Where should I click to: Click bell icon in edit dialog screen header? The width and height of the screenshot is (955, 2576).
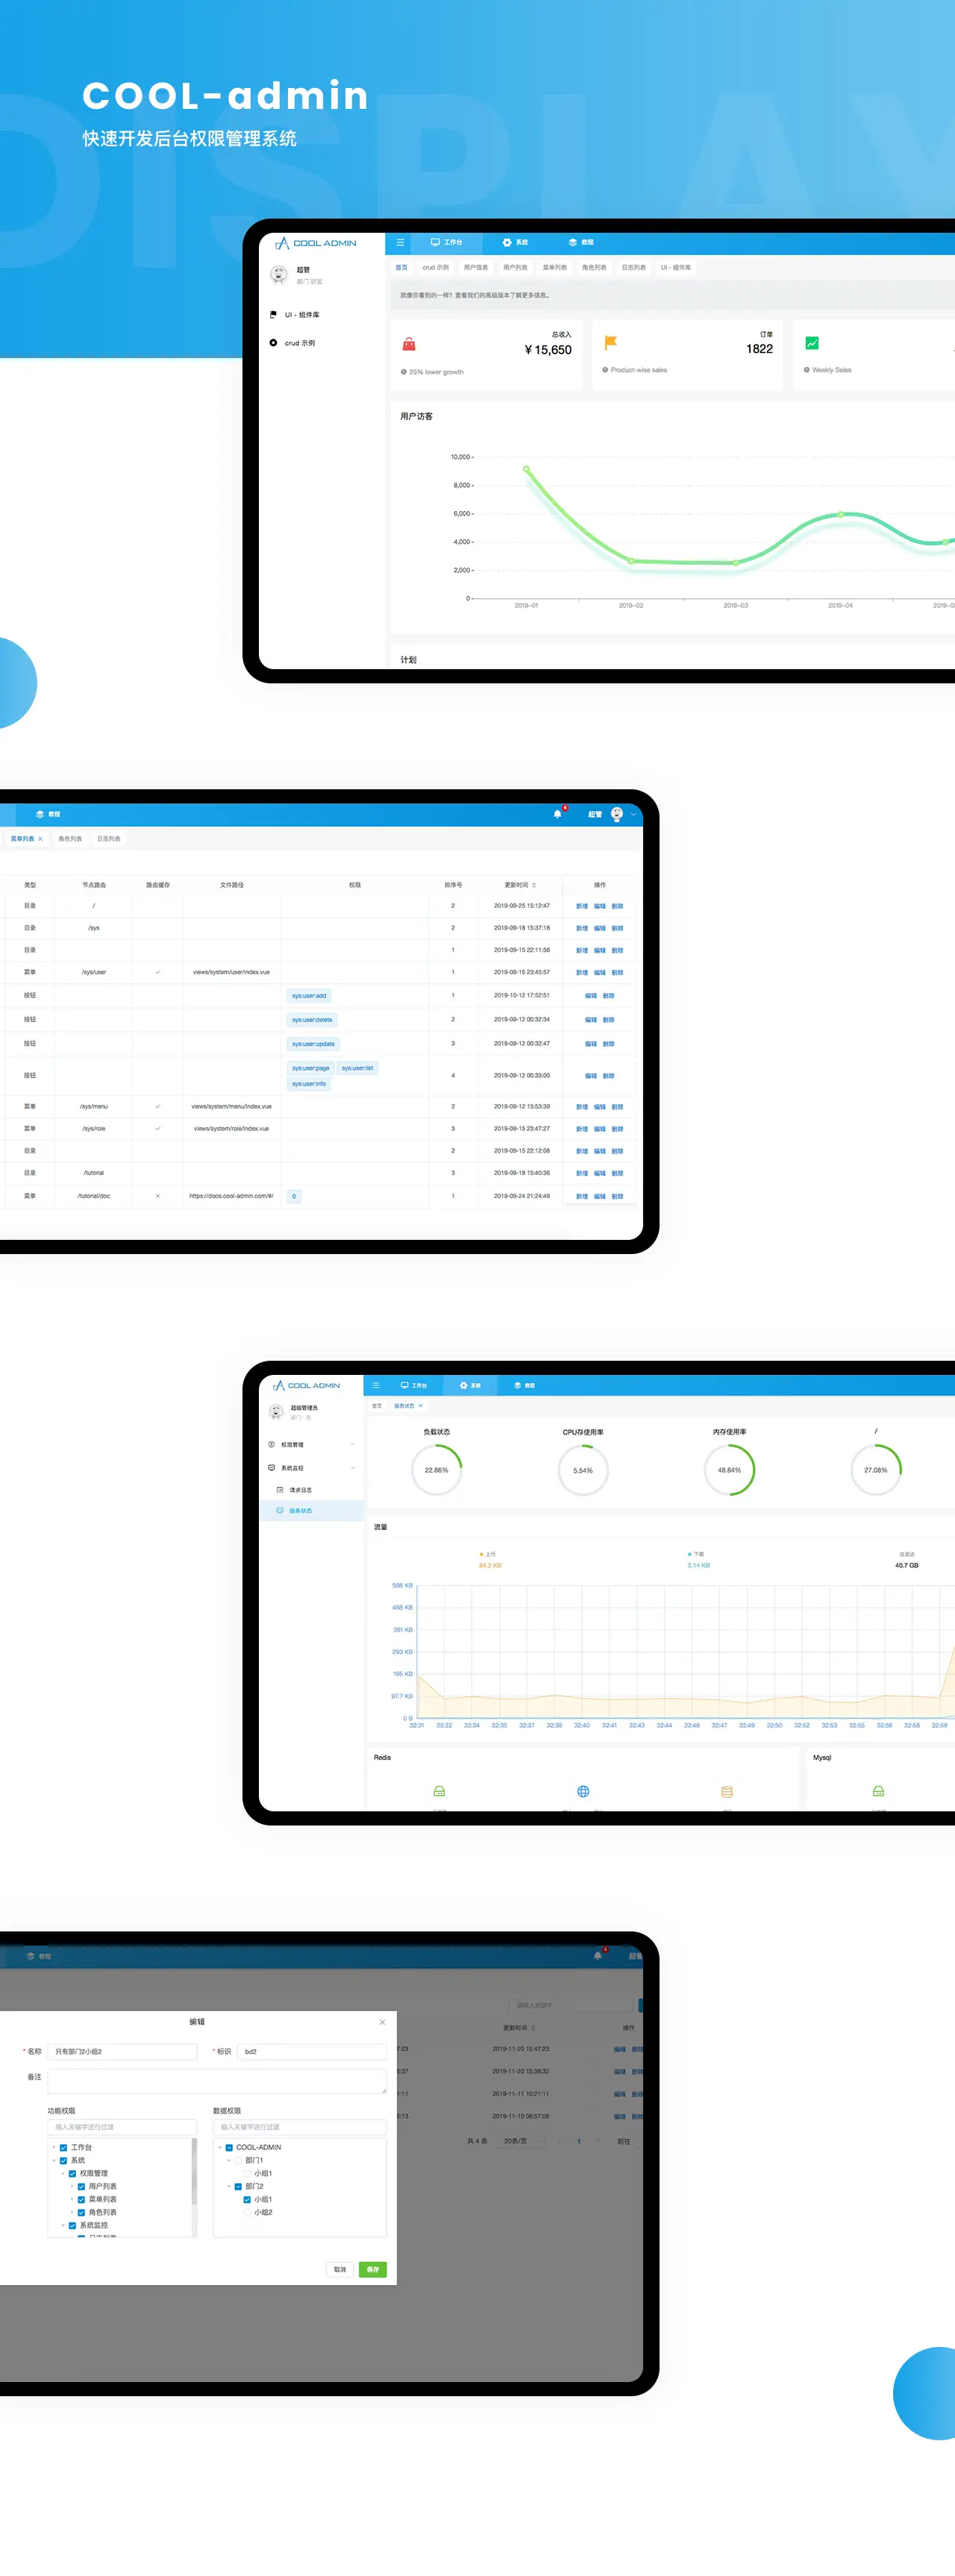pos(598,1956)
